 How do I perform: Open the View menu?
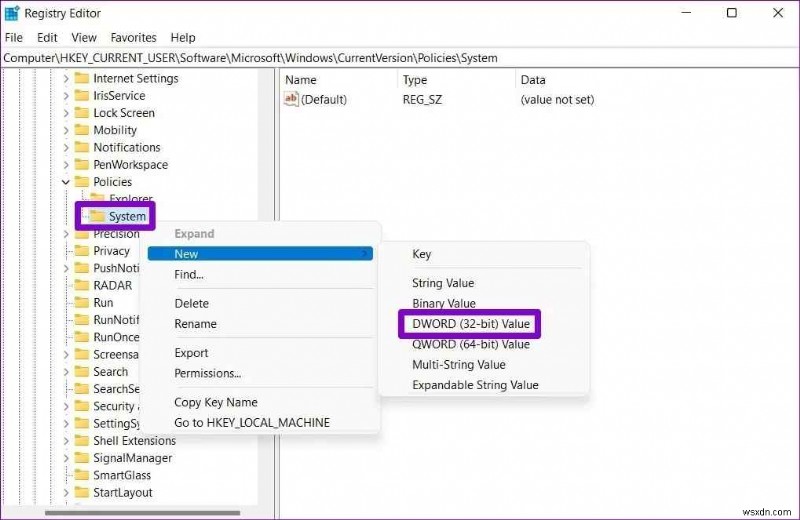pyautogui.click(x=84, y=38)
